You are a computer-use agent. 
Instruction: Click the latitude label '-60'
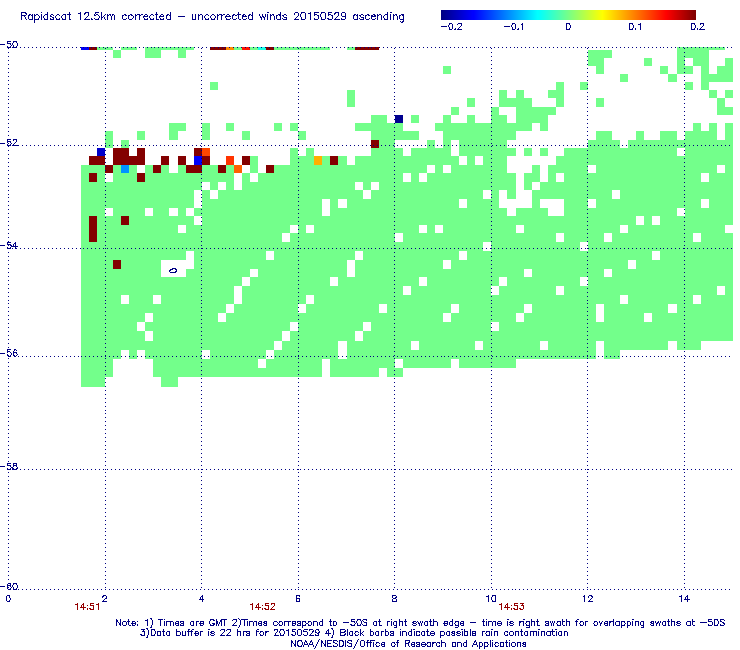9,587
